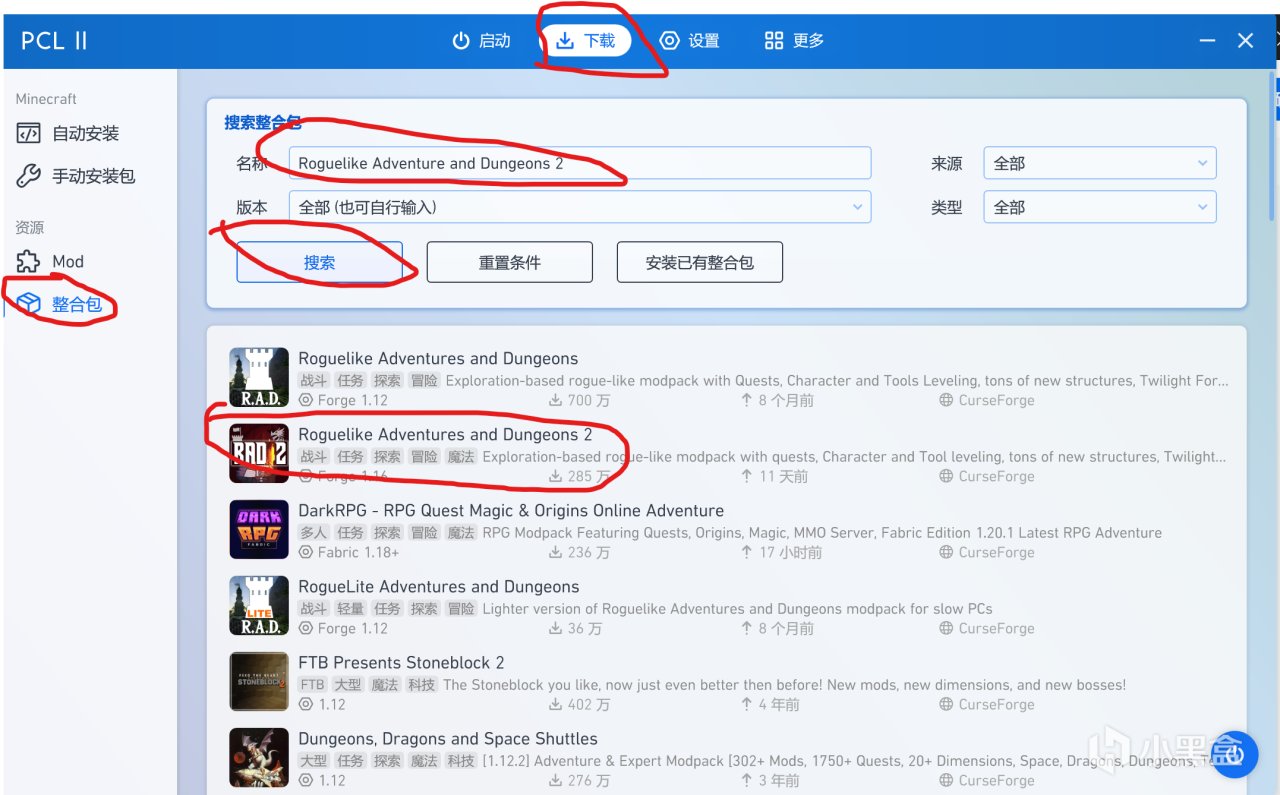Click the update arrow icon beside "4 年前"
1280x795 pixels.
[746, 704]
